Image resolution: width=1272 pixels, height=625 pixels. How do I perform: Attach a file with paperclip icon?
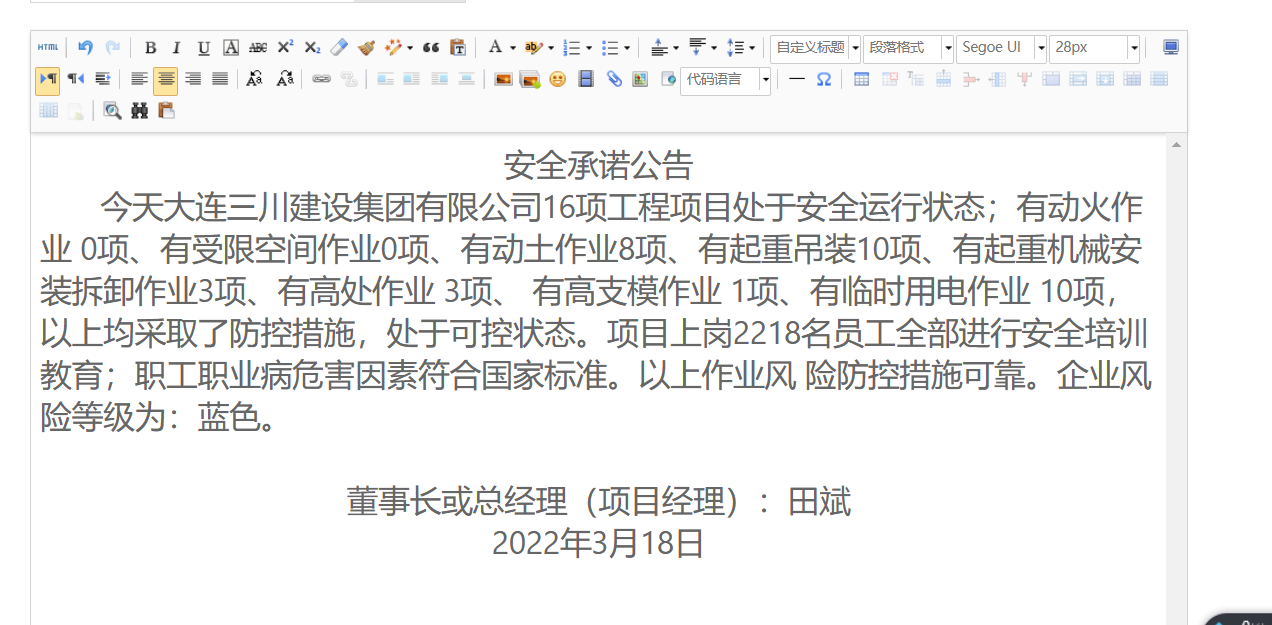(614, 78)
